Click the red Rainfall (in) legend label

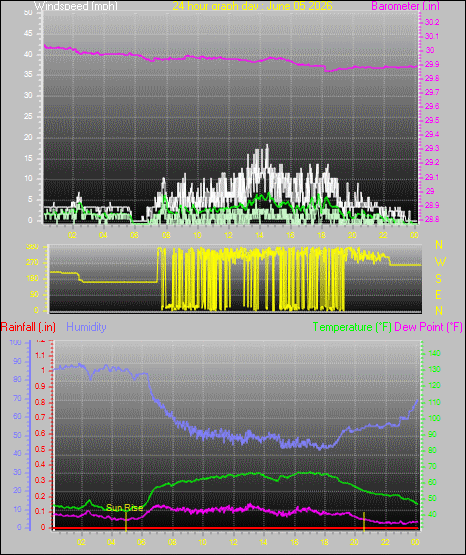[x=28, y=327]
